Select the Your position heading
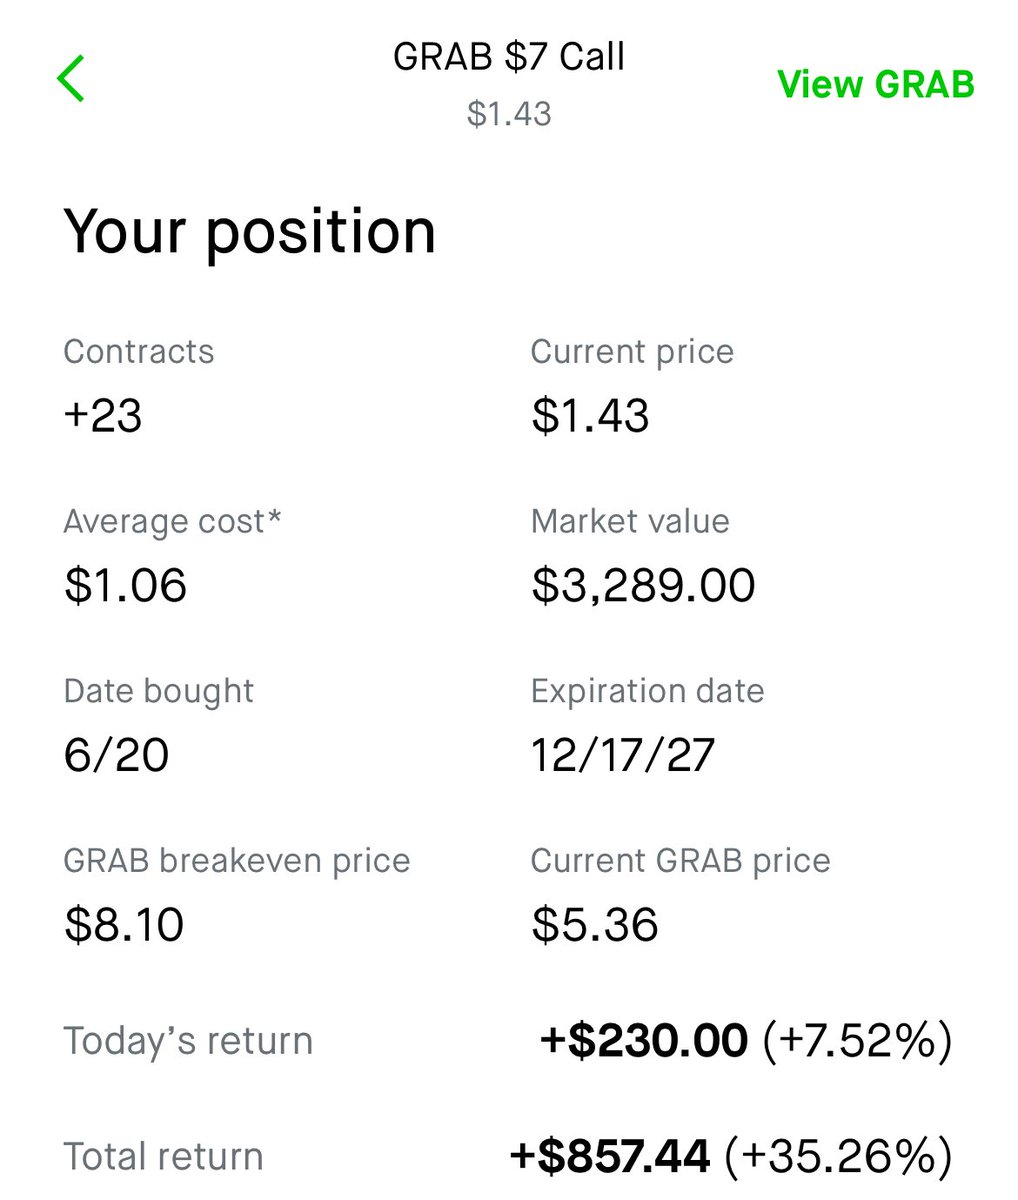Viewport: 1018px width, 1200px height. 250,233
